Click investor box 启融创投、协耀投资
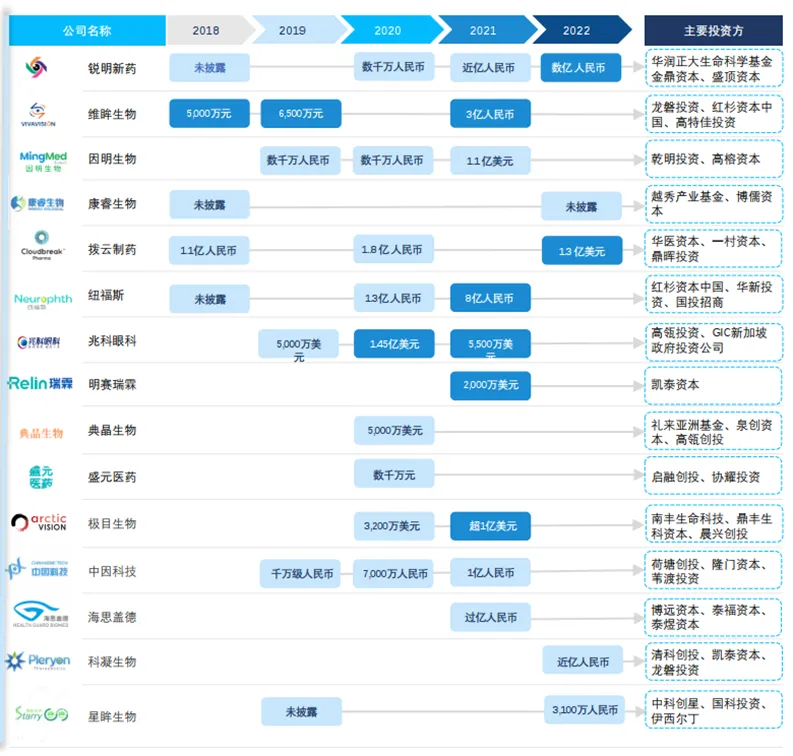 [x=714, y=476]
